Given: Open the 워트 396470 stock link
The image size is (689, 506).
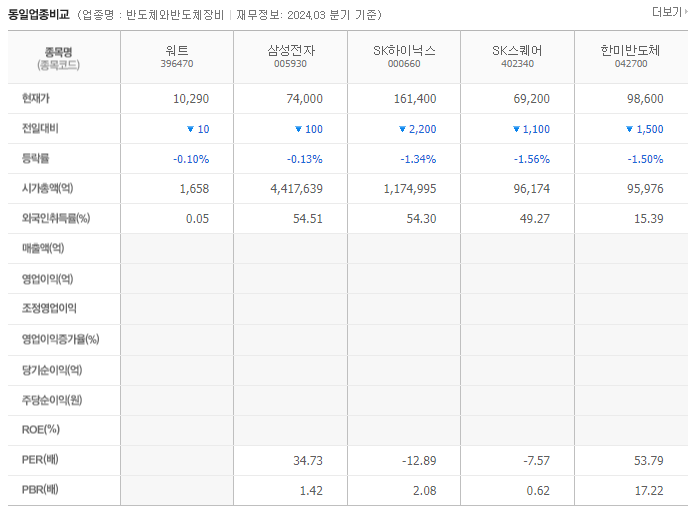Looking at the screenshot, I should (177, 56).
